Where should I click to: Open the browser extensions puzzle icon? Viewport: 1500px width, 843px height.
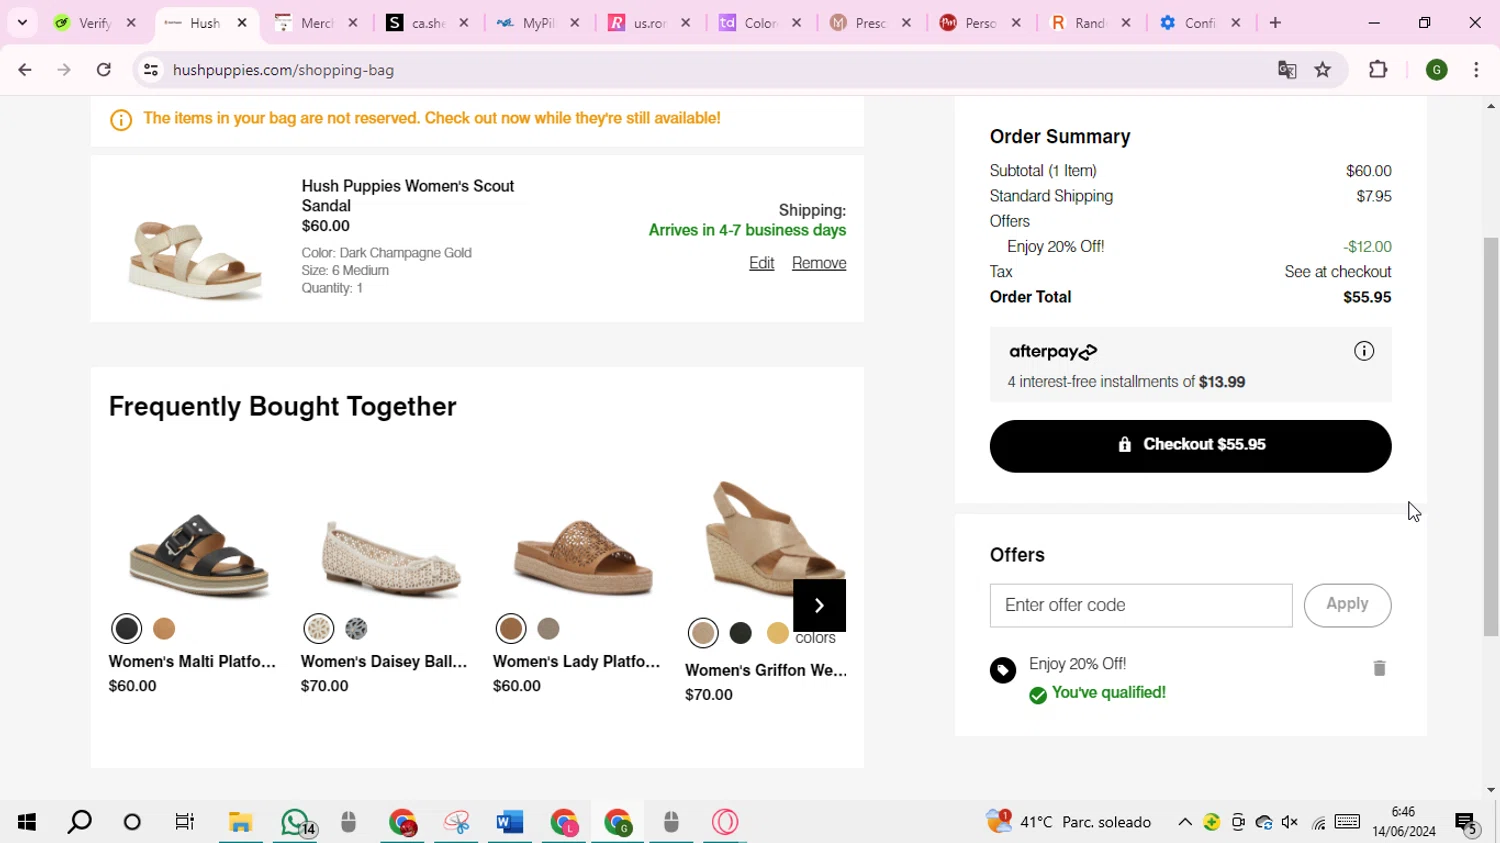click(1378, 70)
